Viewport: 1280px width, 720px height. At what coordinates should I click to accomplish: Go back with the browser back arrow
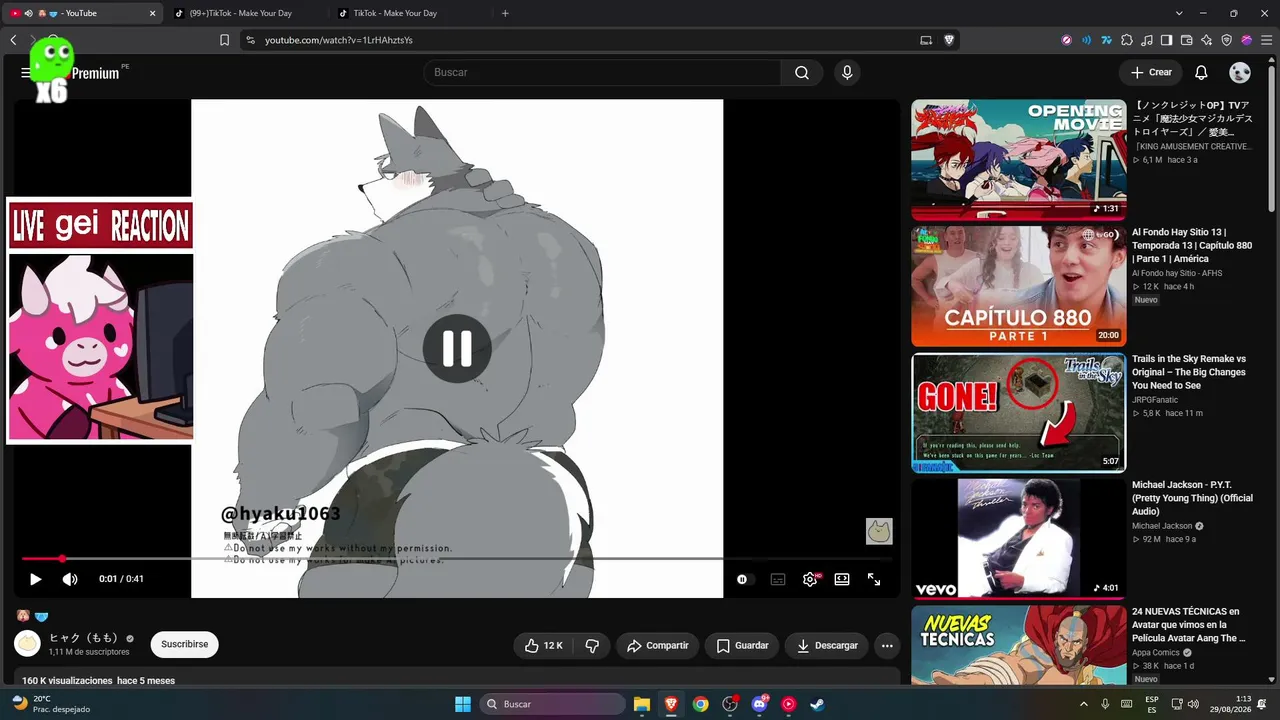click(x=13, y=40)
